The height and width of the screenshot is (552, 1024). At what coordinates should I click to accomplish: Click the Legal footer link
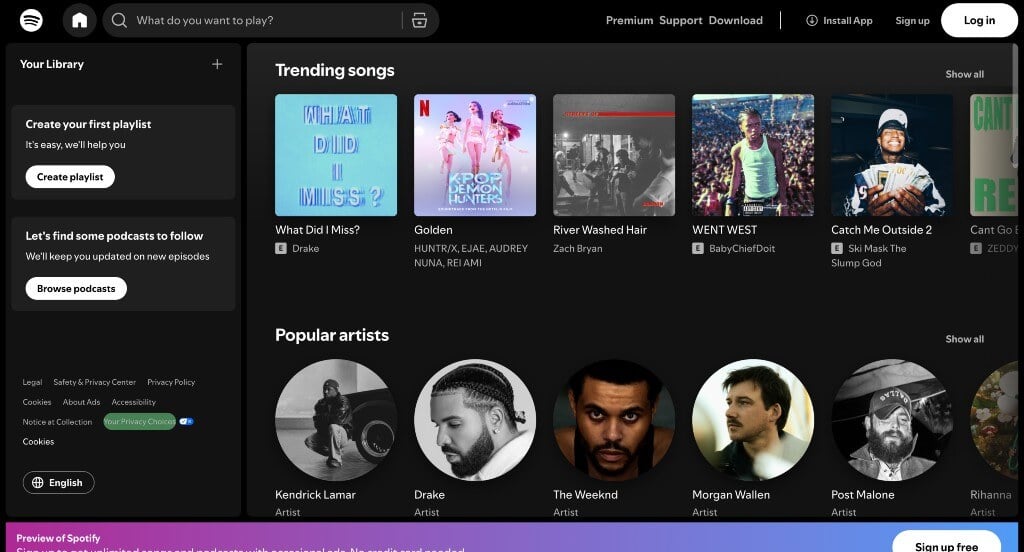click(32, 382)
